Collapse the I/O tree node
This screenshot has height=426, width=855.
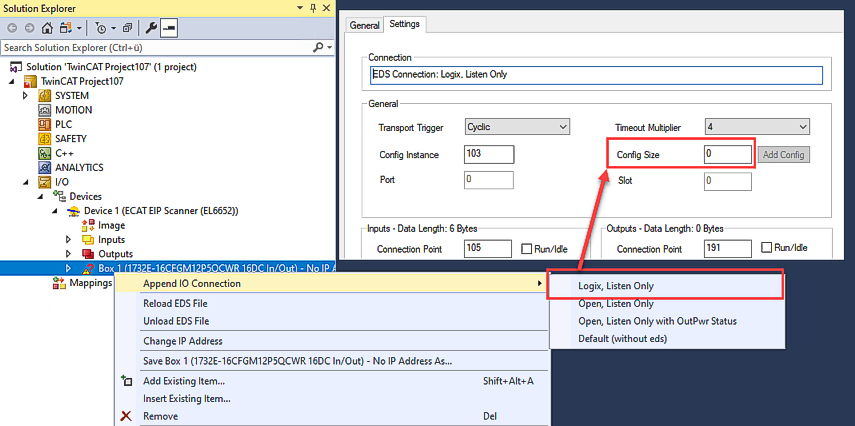click(x=26, y=182)
